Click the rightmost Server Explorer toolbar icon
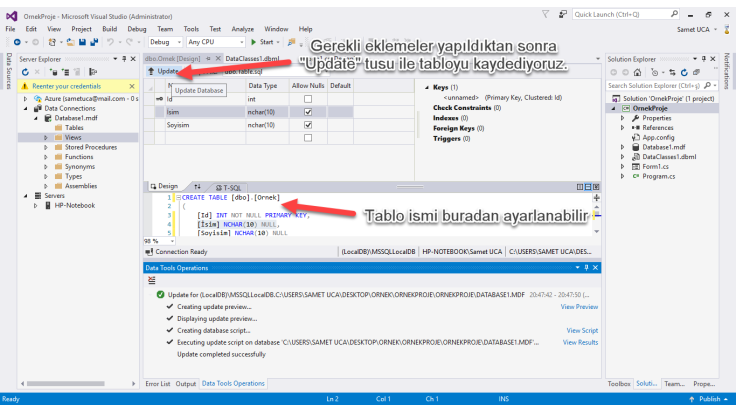 tap(93, 72)
